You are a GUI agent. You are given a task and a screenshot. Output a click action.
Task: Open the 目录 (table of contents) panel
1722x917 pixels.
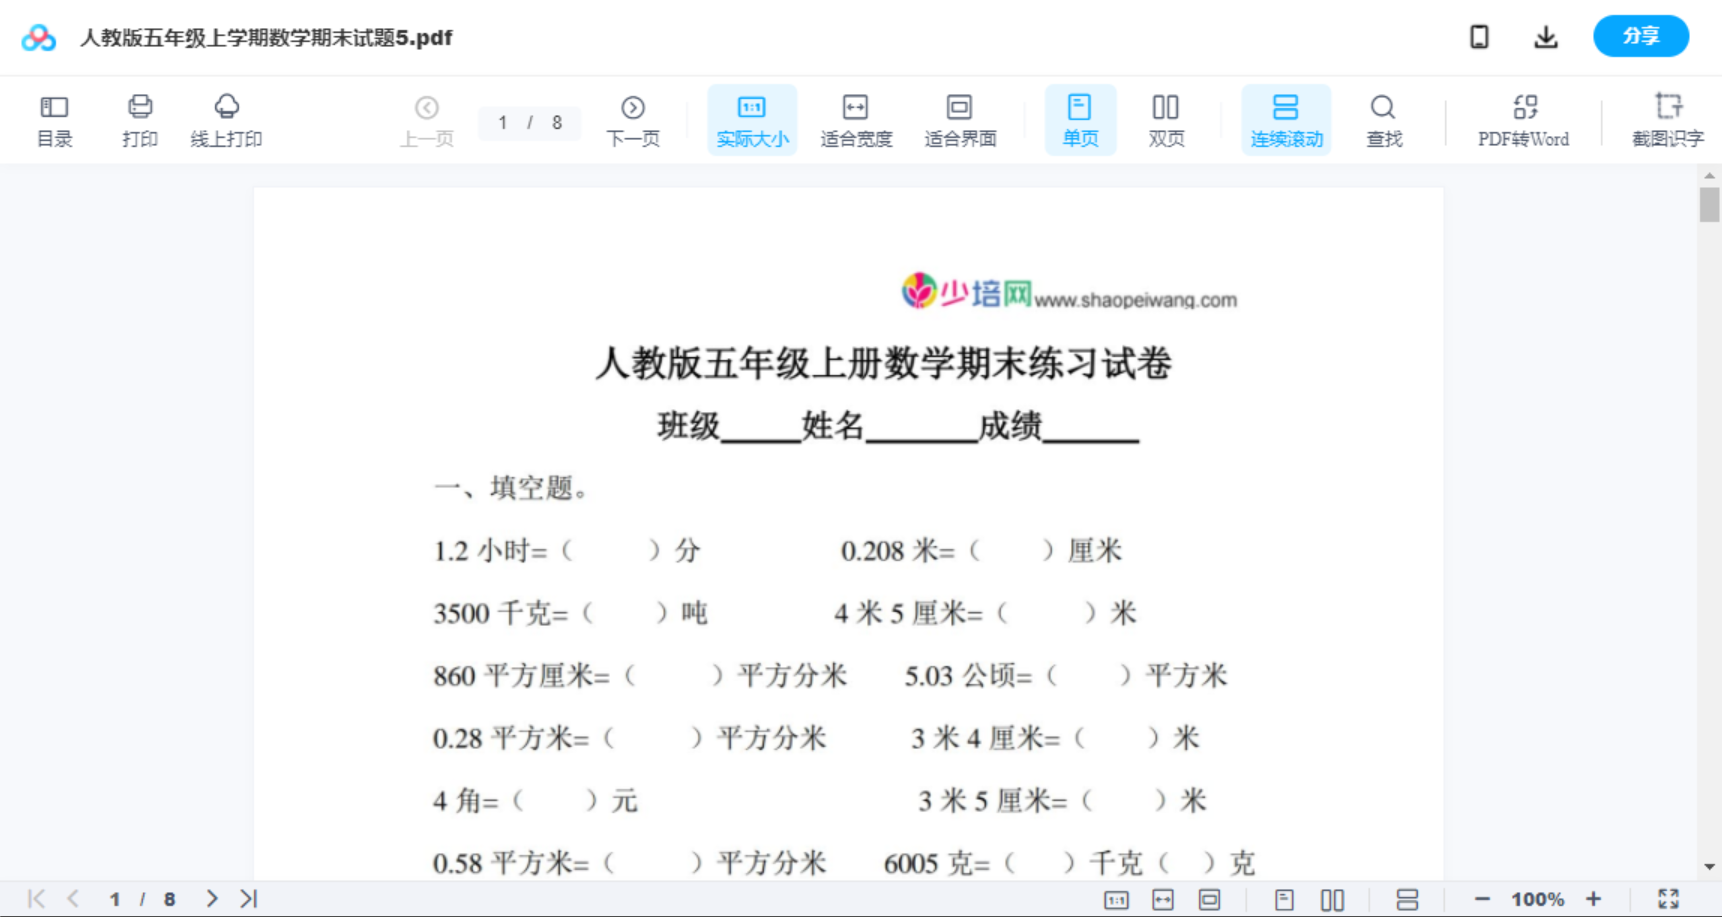(54, 119)
